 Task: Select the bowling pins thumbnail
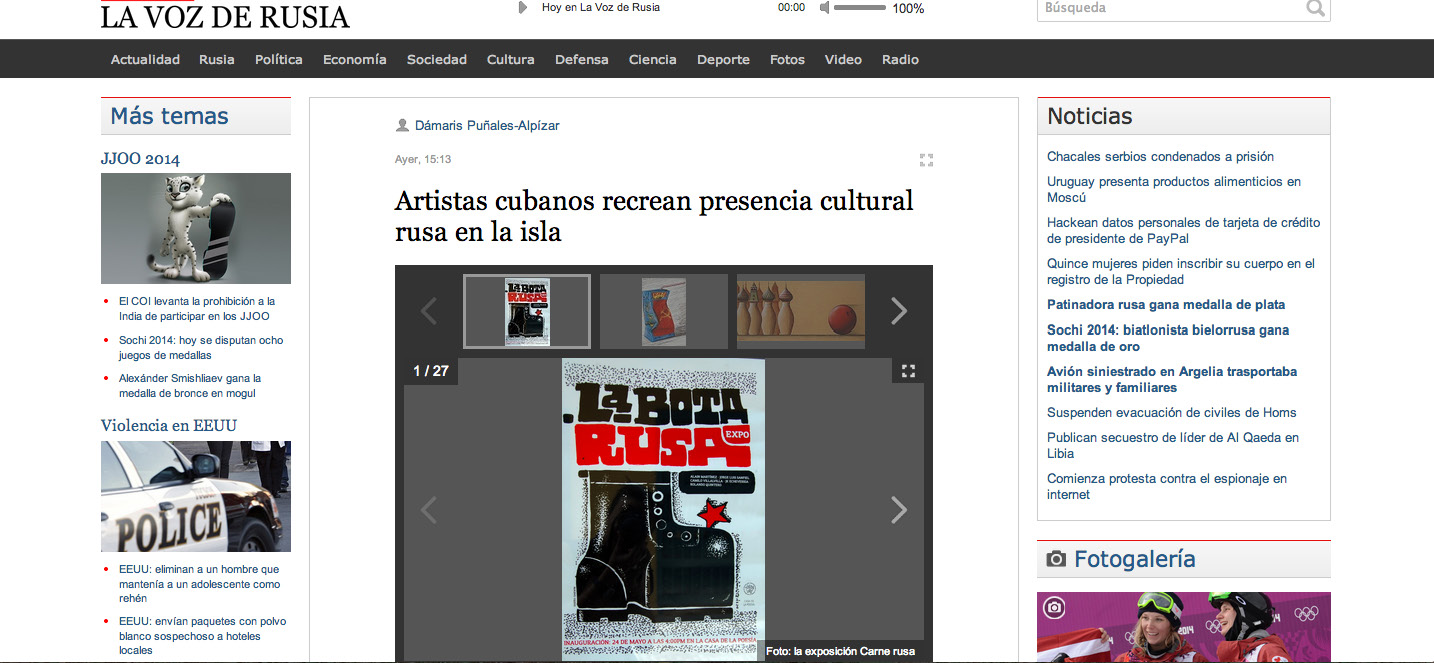[x=800, y=311]
